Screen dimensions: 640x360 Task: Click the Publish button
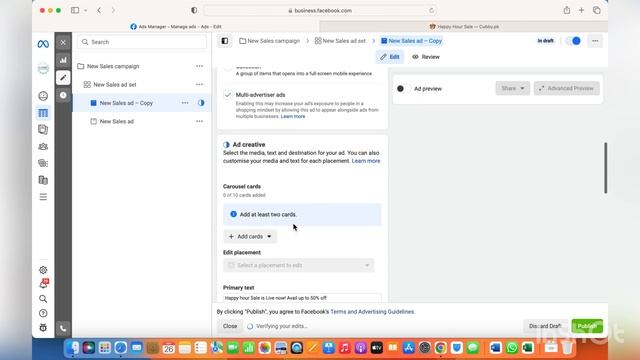(587, 326)
